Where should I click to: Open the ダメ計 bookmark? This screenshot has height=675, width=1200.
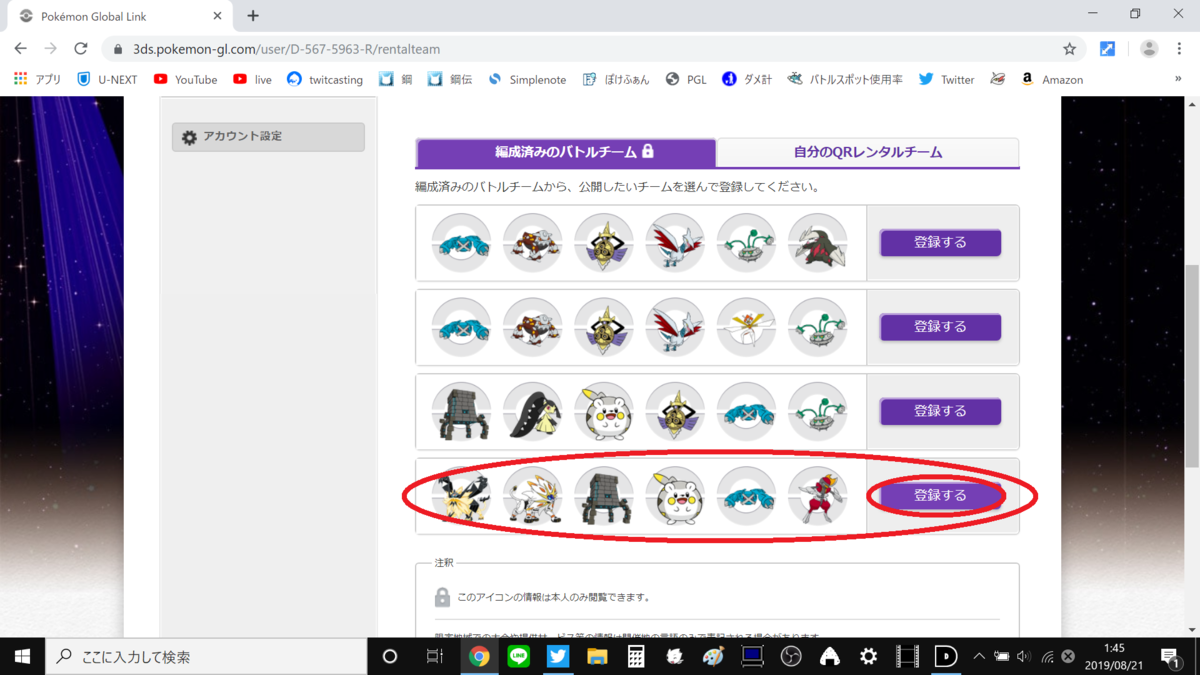746,79
